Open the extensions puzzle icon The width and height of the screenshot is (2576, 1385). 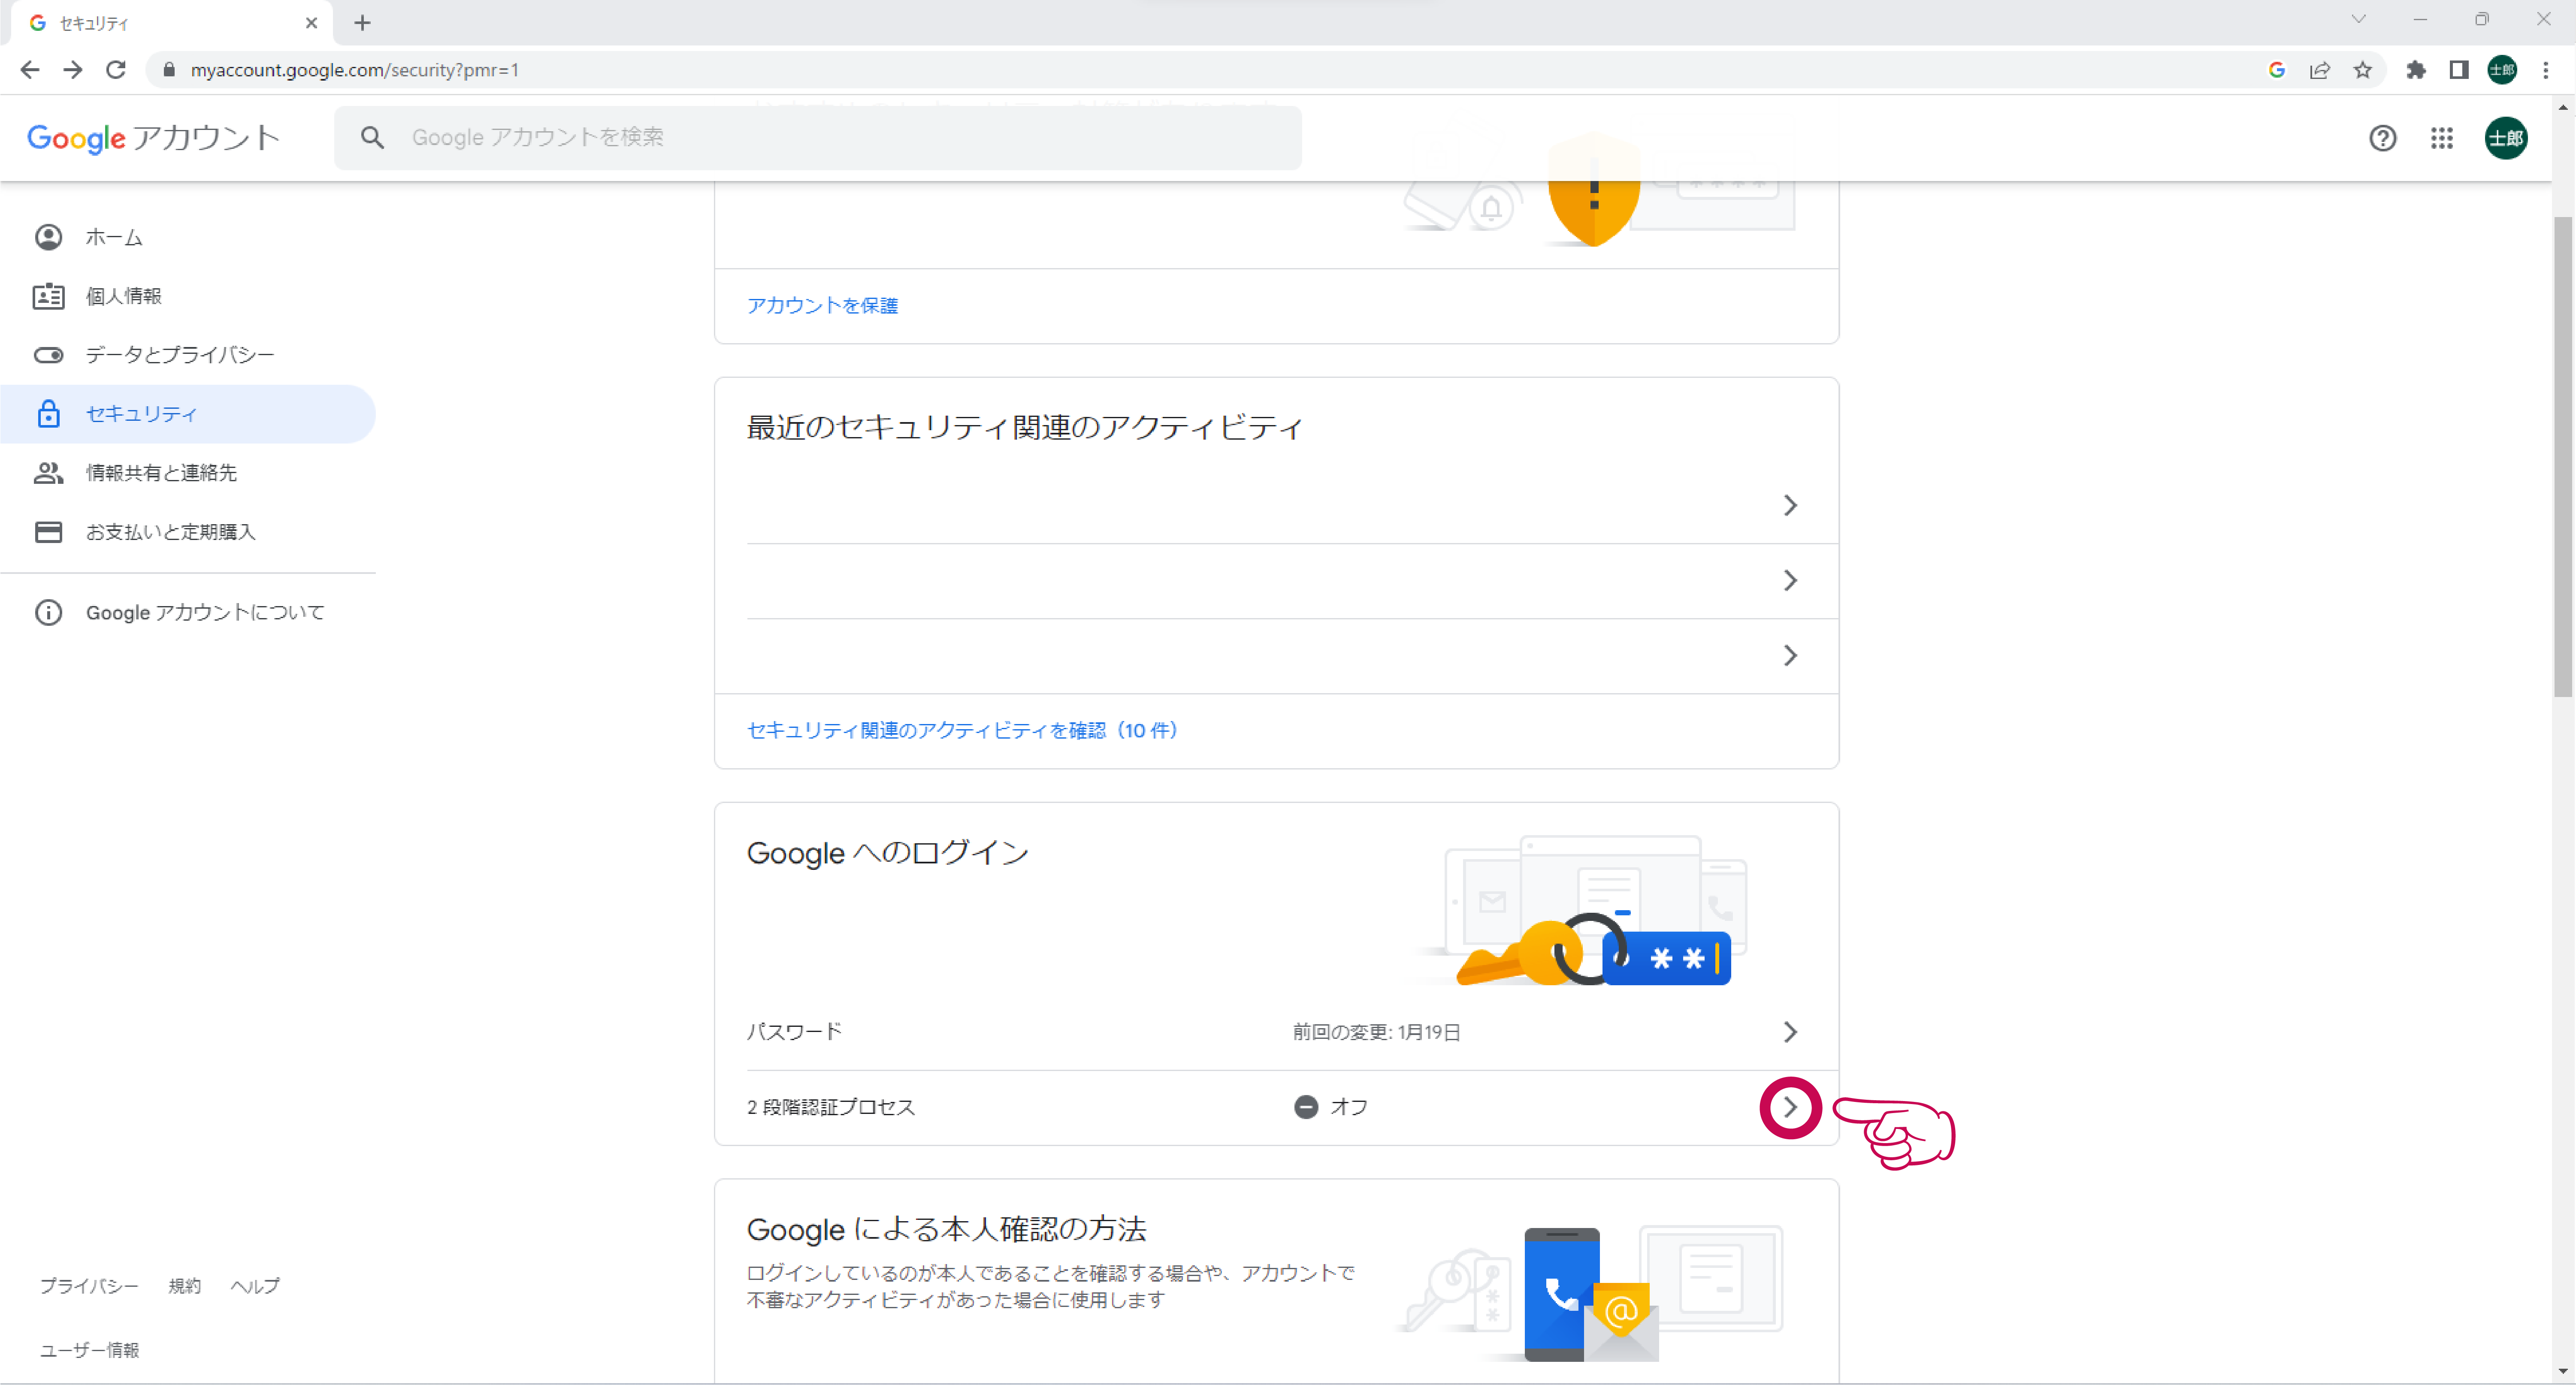pos(2416,70)
